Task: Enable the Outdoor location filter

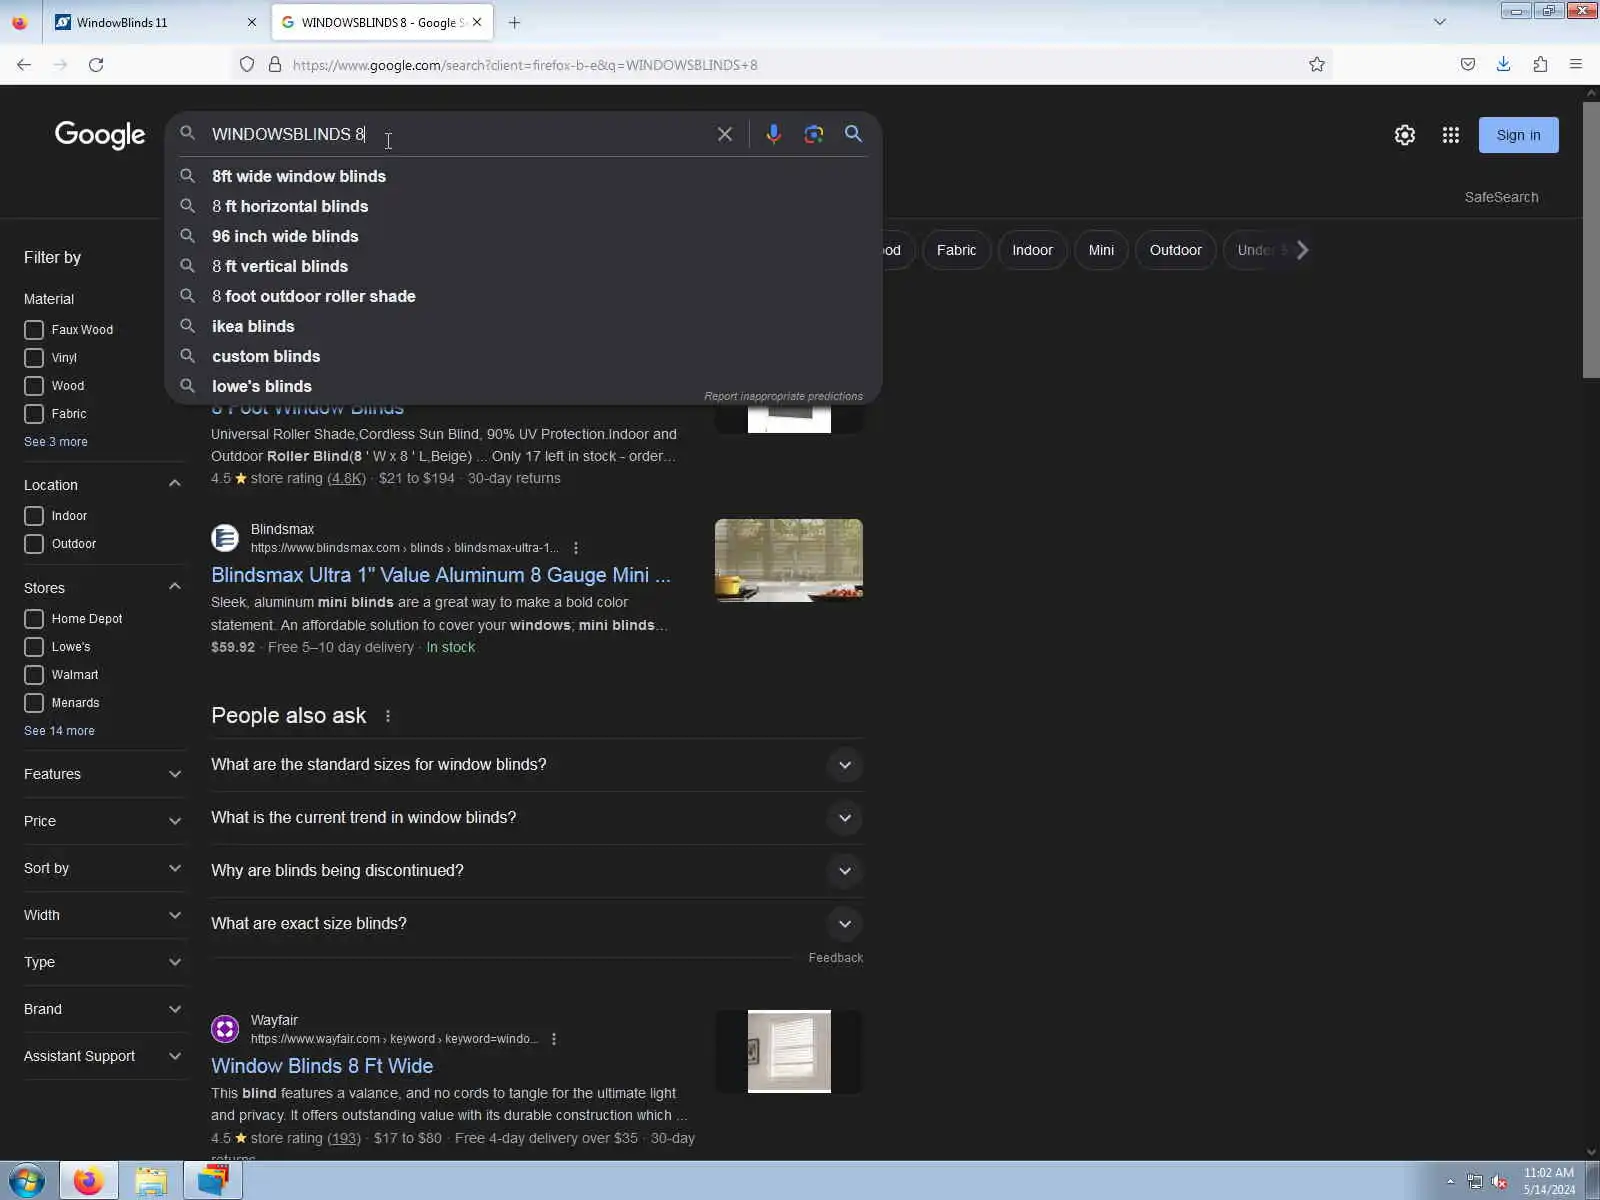Action: click(x=34, y=544)
